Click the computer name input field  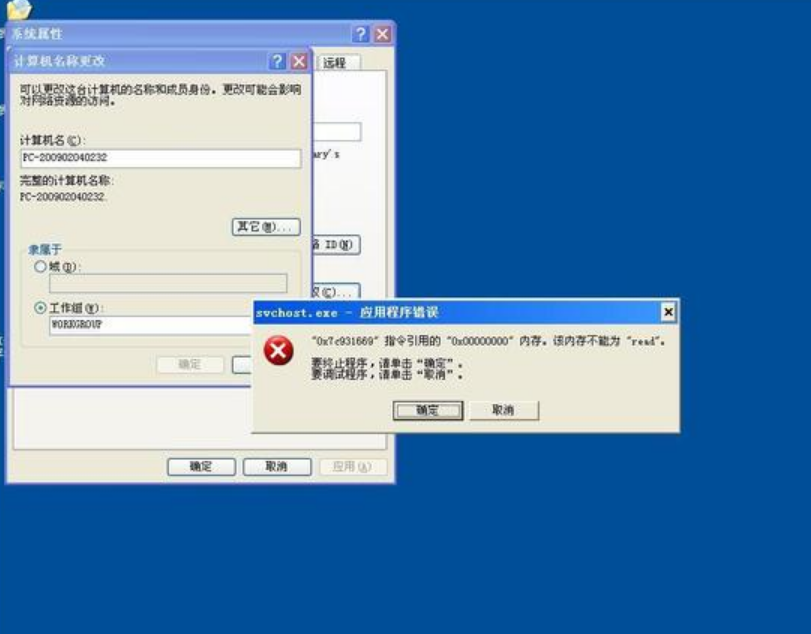point(161,158)
